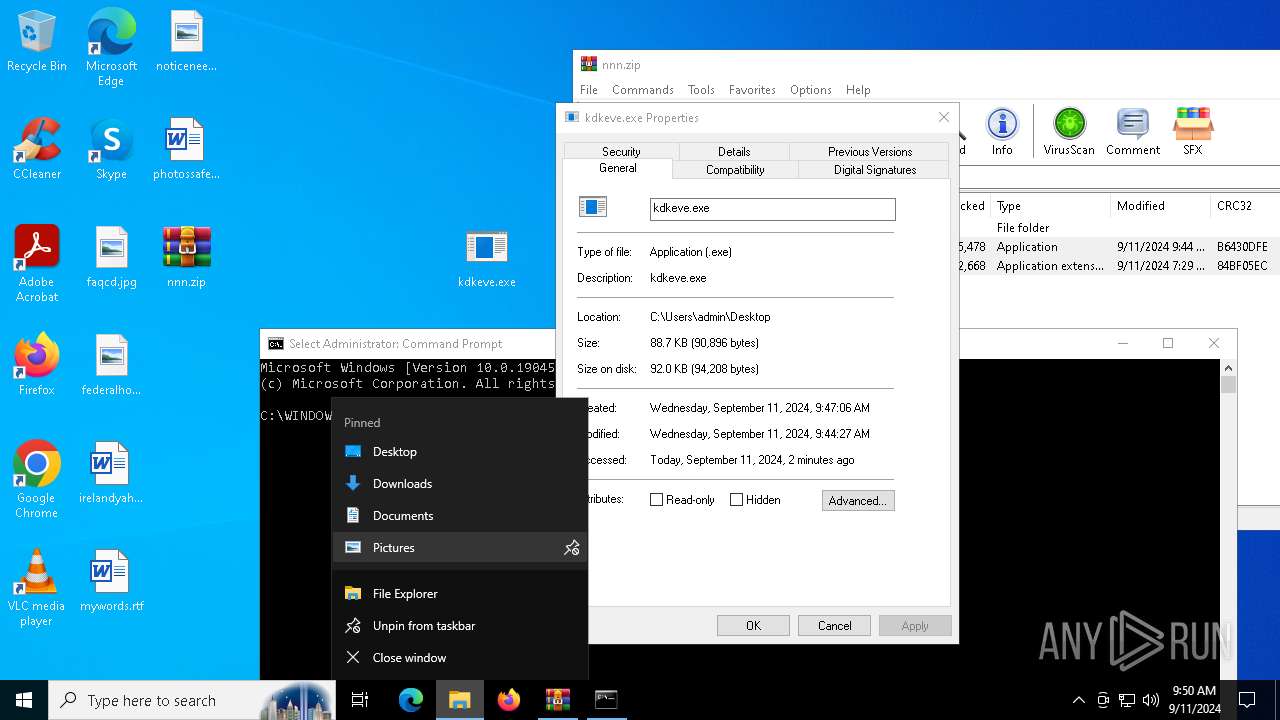
Task: Click the WinRAR Comment toolbar icon
Action: tap(1133, 132)
